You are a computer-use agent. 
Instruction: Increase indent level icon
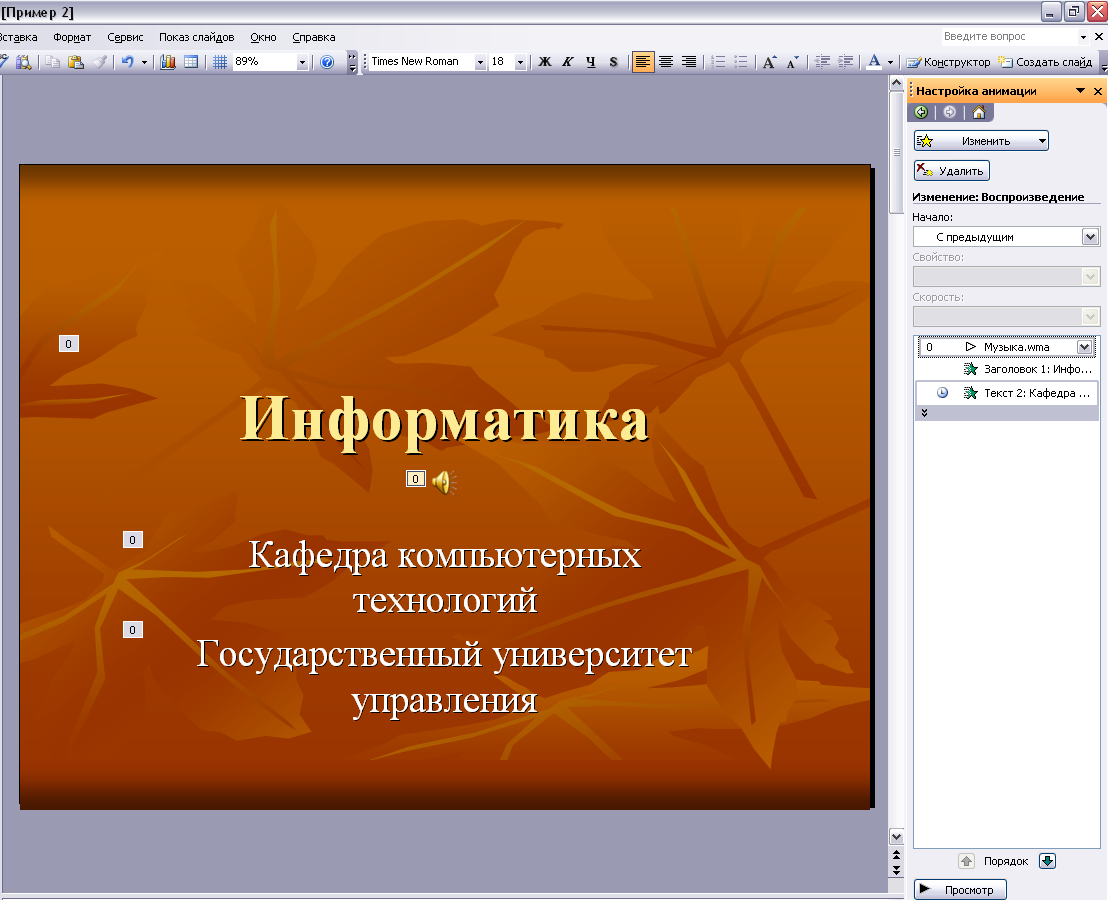[x=845, y=62]
